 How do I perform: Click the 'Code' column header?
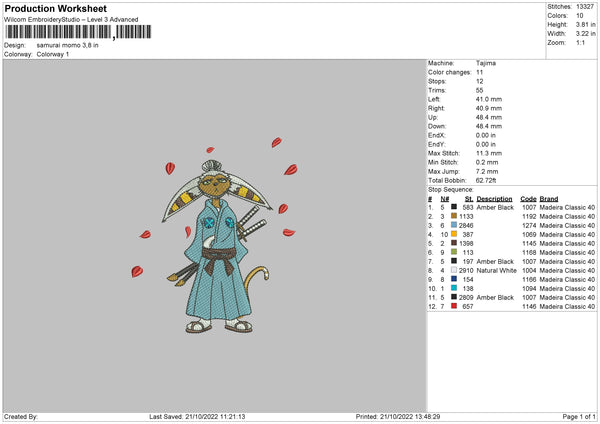point(528,199)
